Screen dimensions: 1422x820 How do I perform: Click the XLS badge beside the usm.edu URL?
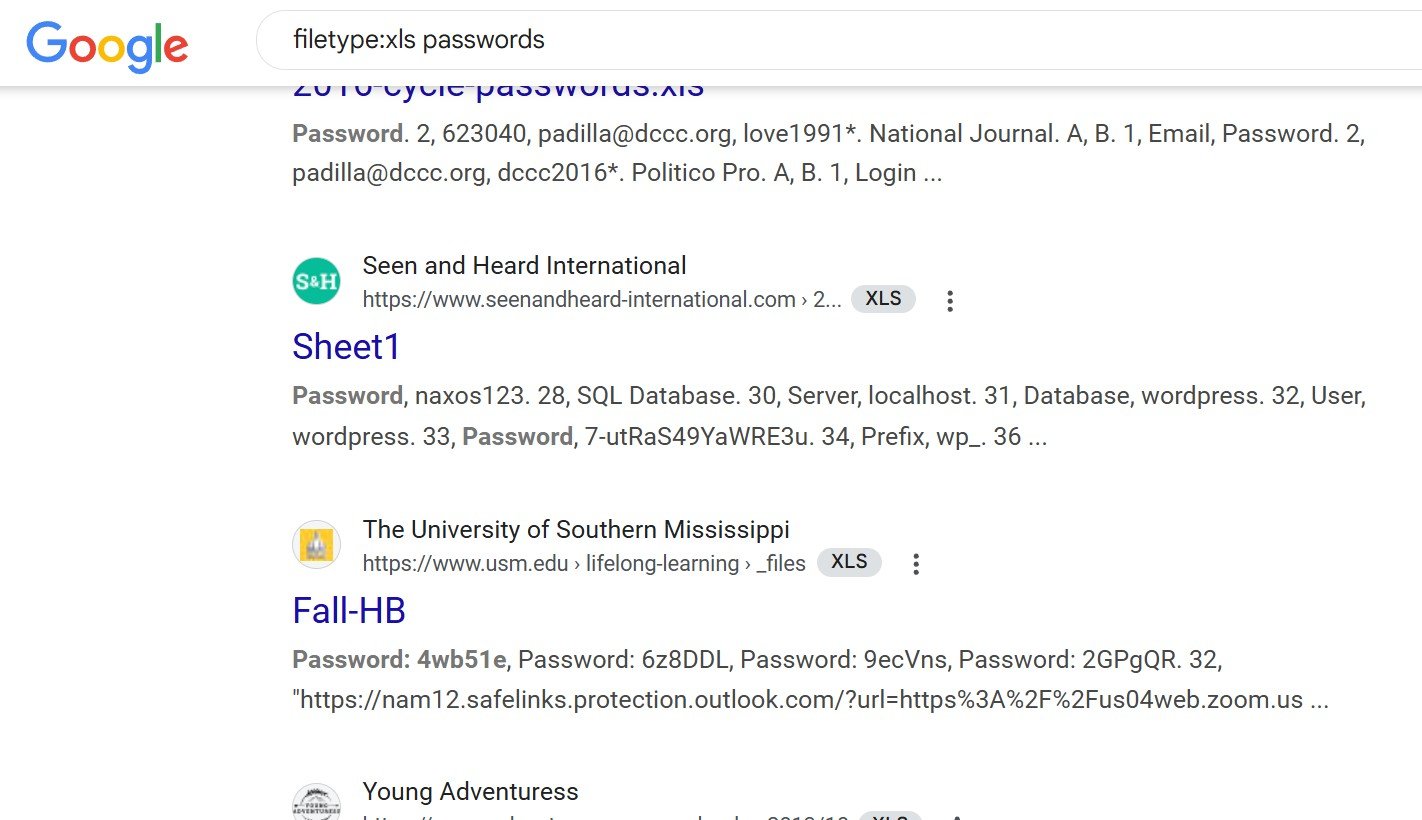849,562
